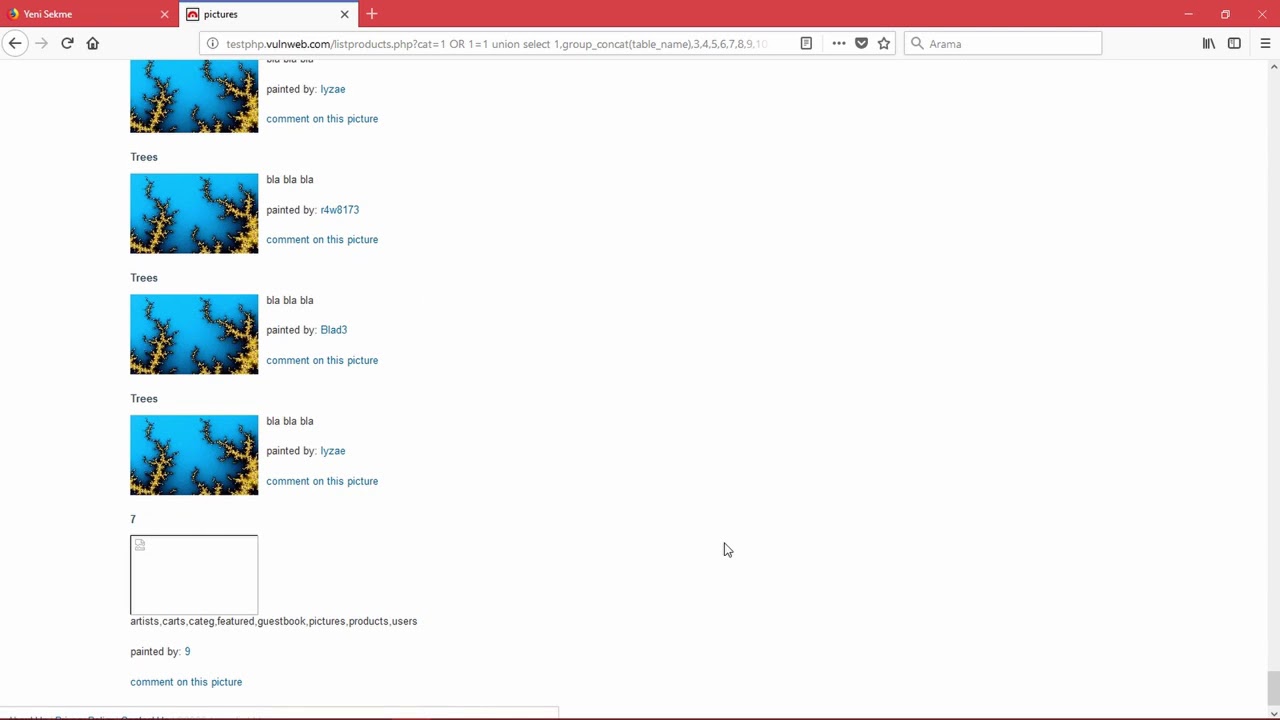Image resolution: width=1280 pixels, height=720 pixels.
Task: Open artist link Blad3
Action: point(334,330)
